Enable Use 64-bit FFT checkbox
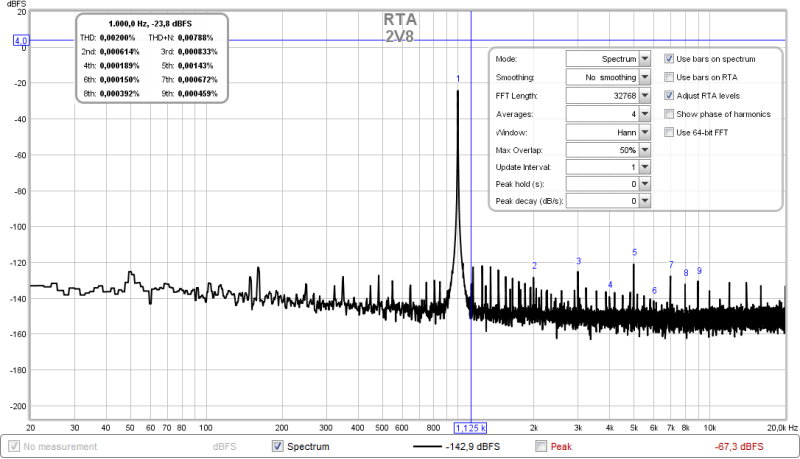The image size is (800, 459). (670, 132)
